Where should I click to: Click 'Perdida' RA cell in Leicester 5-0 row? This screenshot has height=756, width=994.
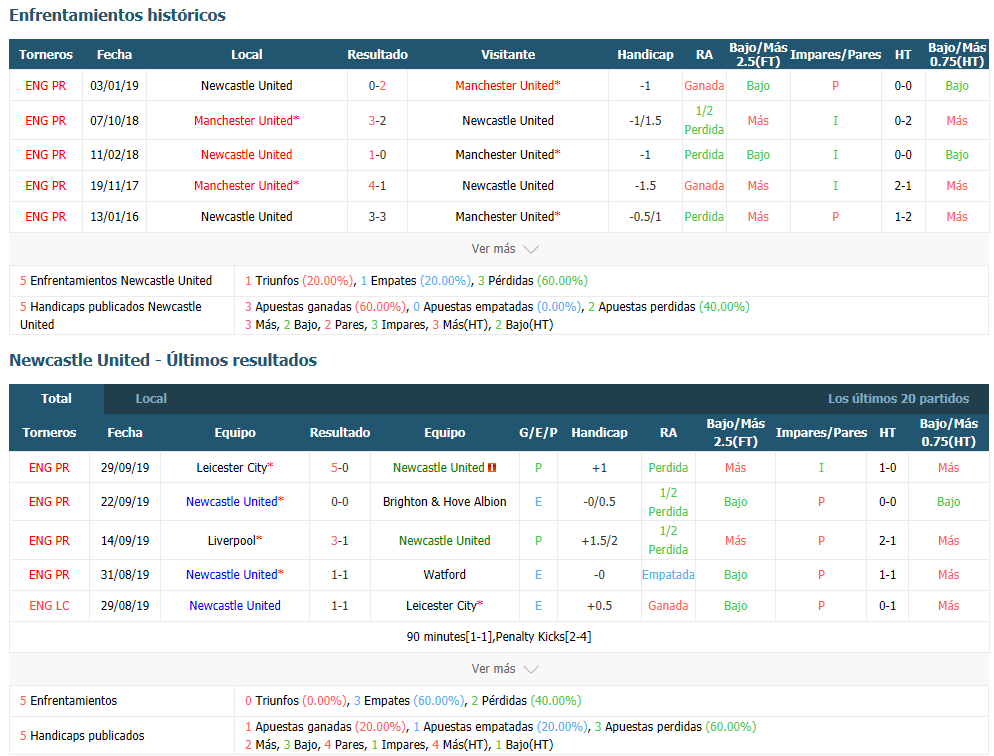click(x=668, y=468)
